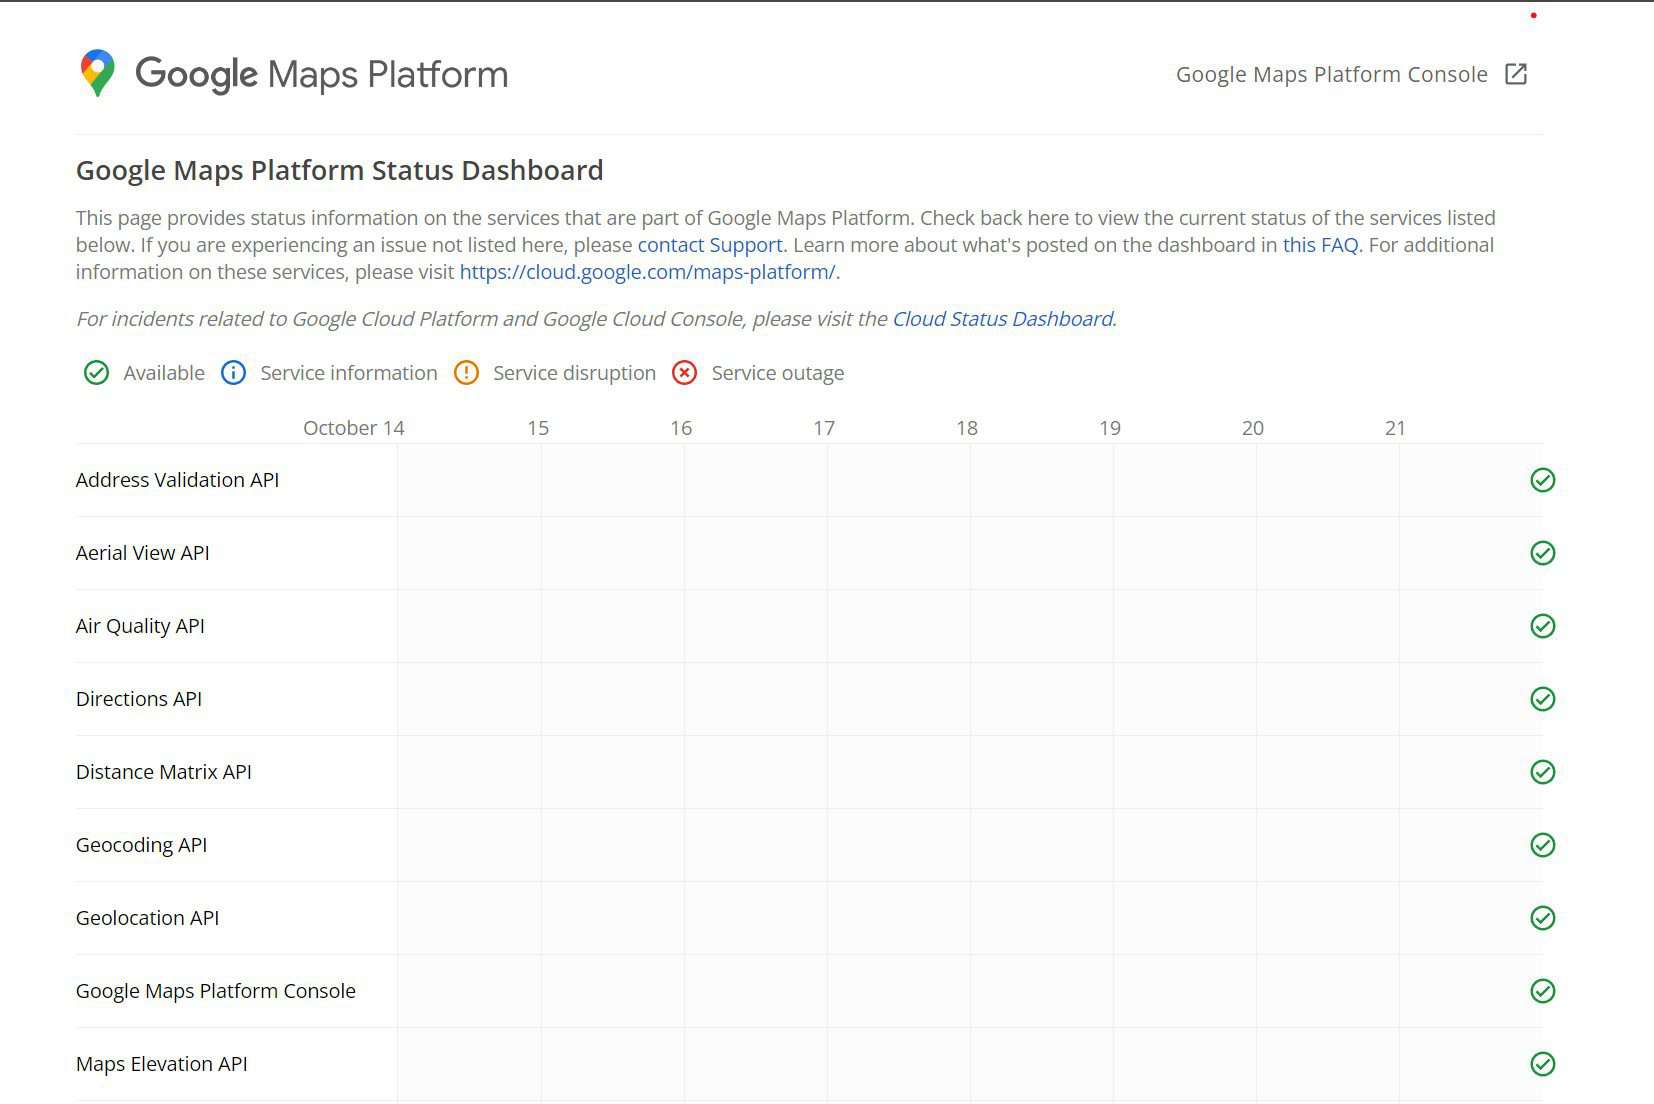Click the Google Maps Platform Status Dashboard heading

339,170
